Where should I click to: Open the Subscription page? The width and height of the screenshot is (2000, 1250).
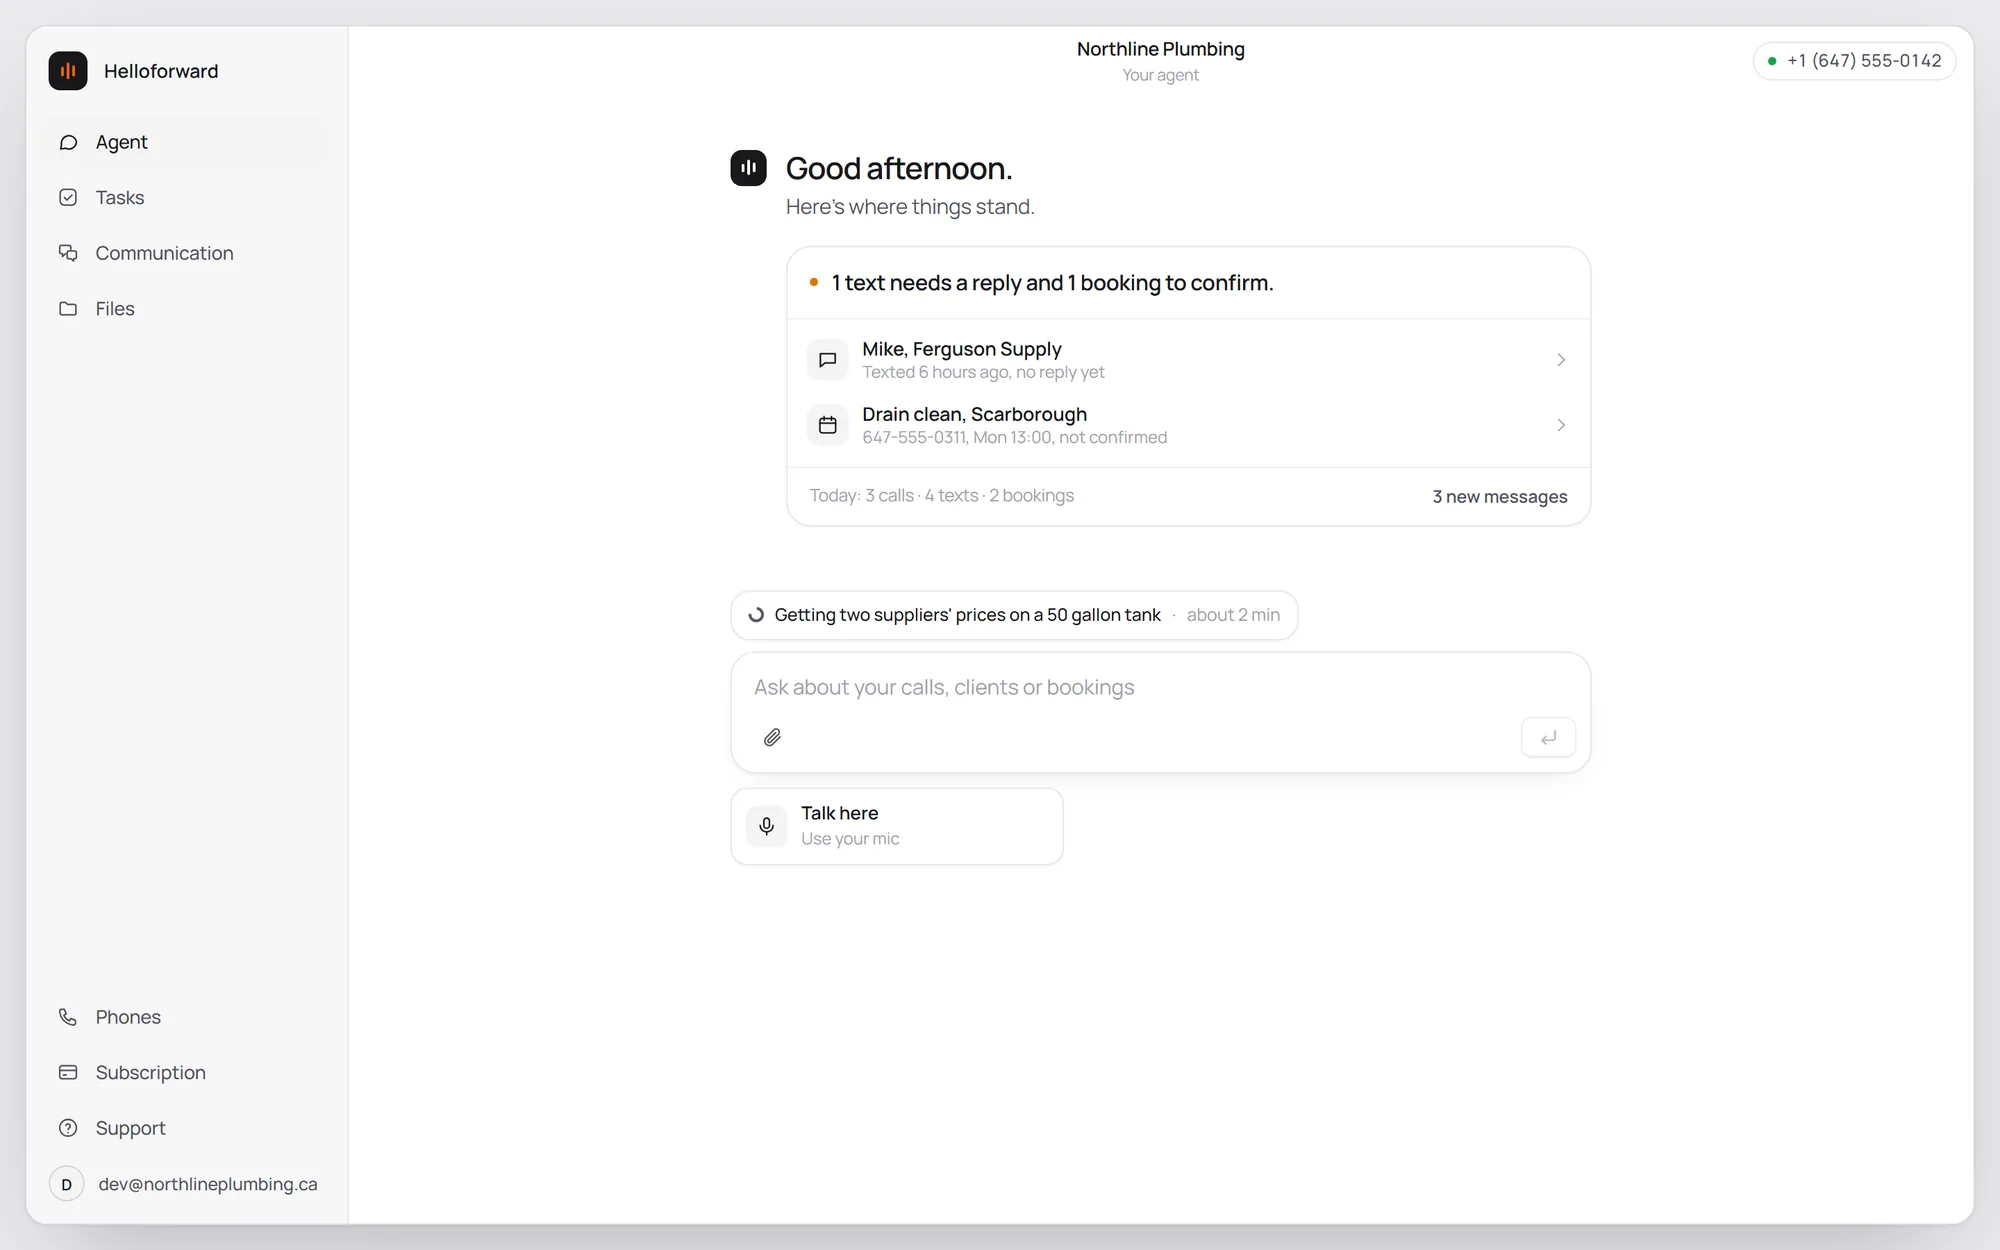pyautogui.click(x=188, y=1072)
